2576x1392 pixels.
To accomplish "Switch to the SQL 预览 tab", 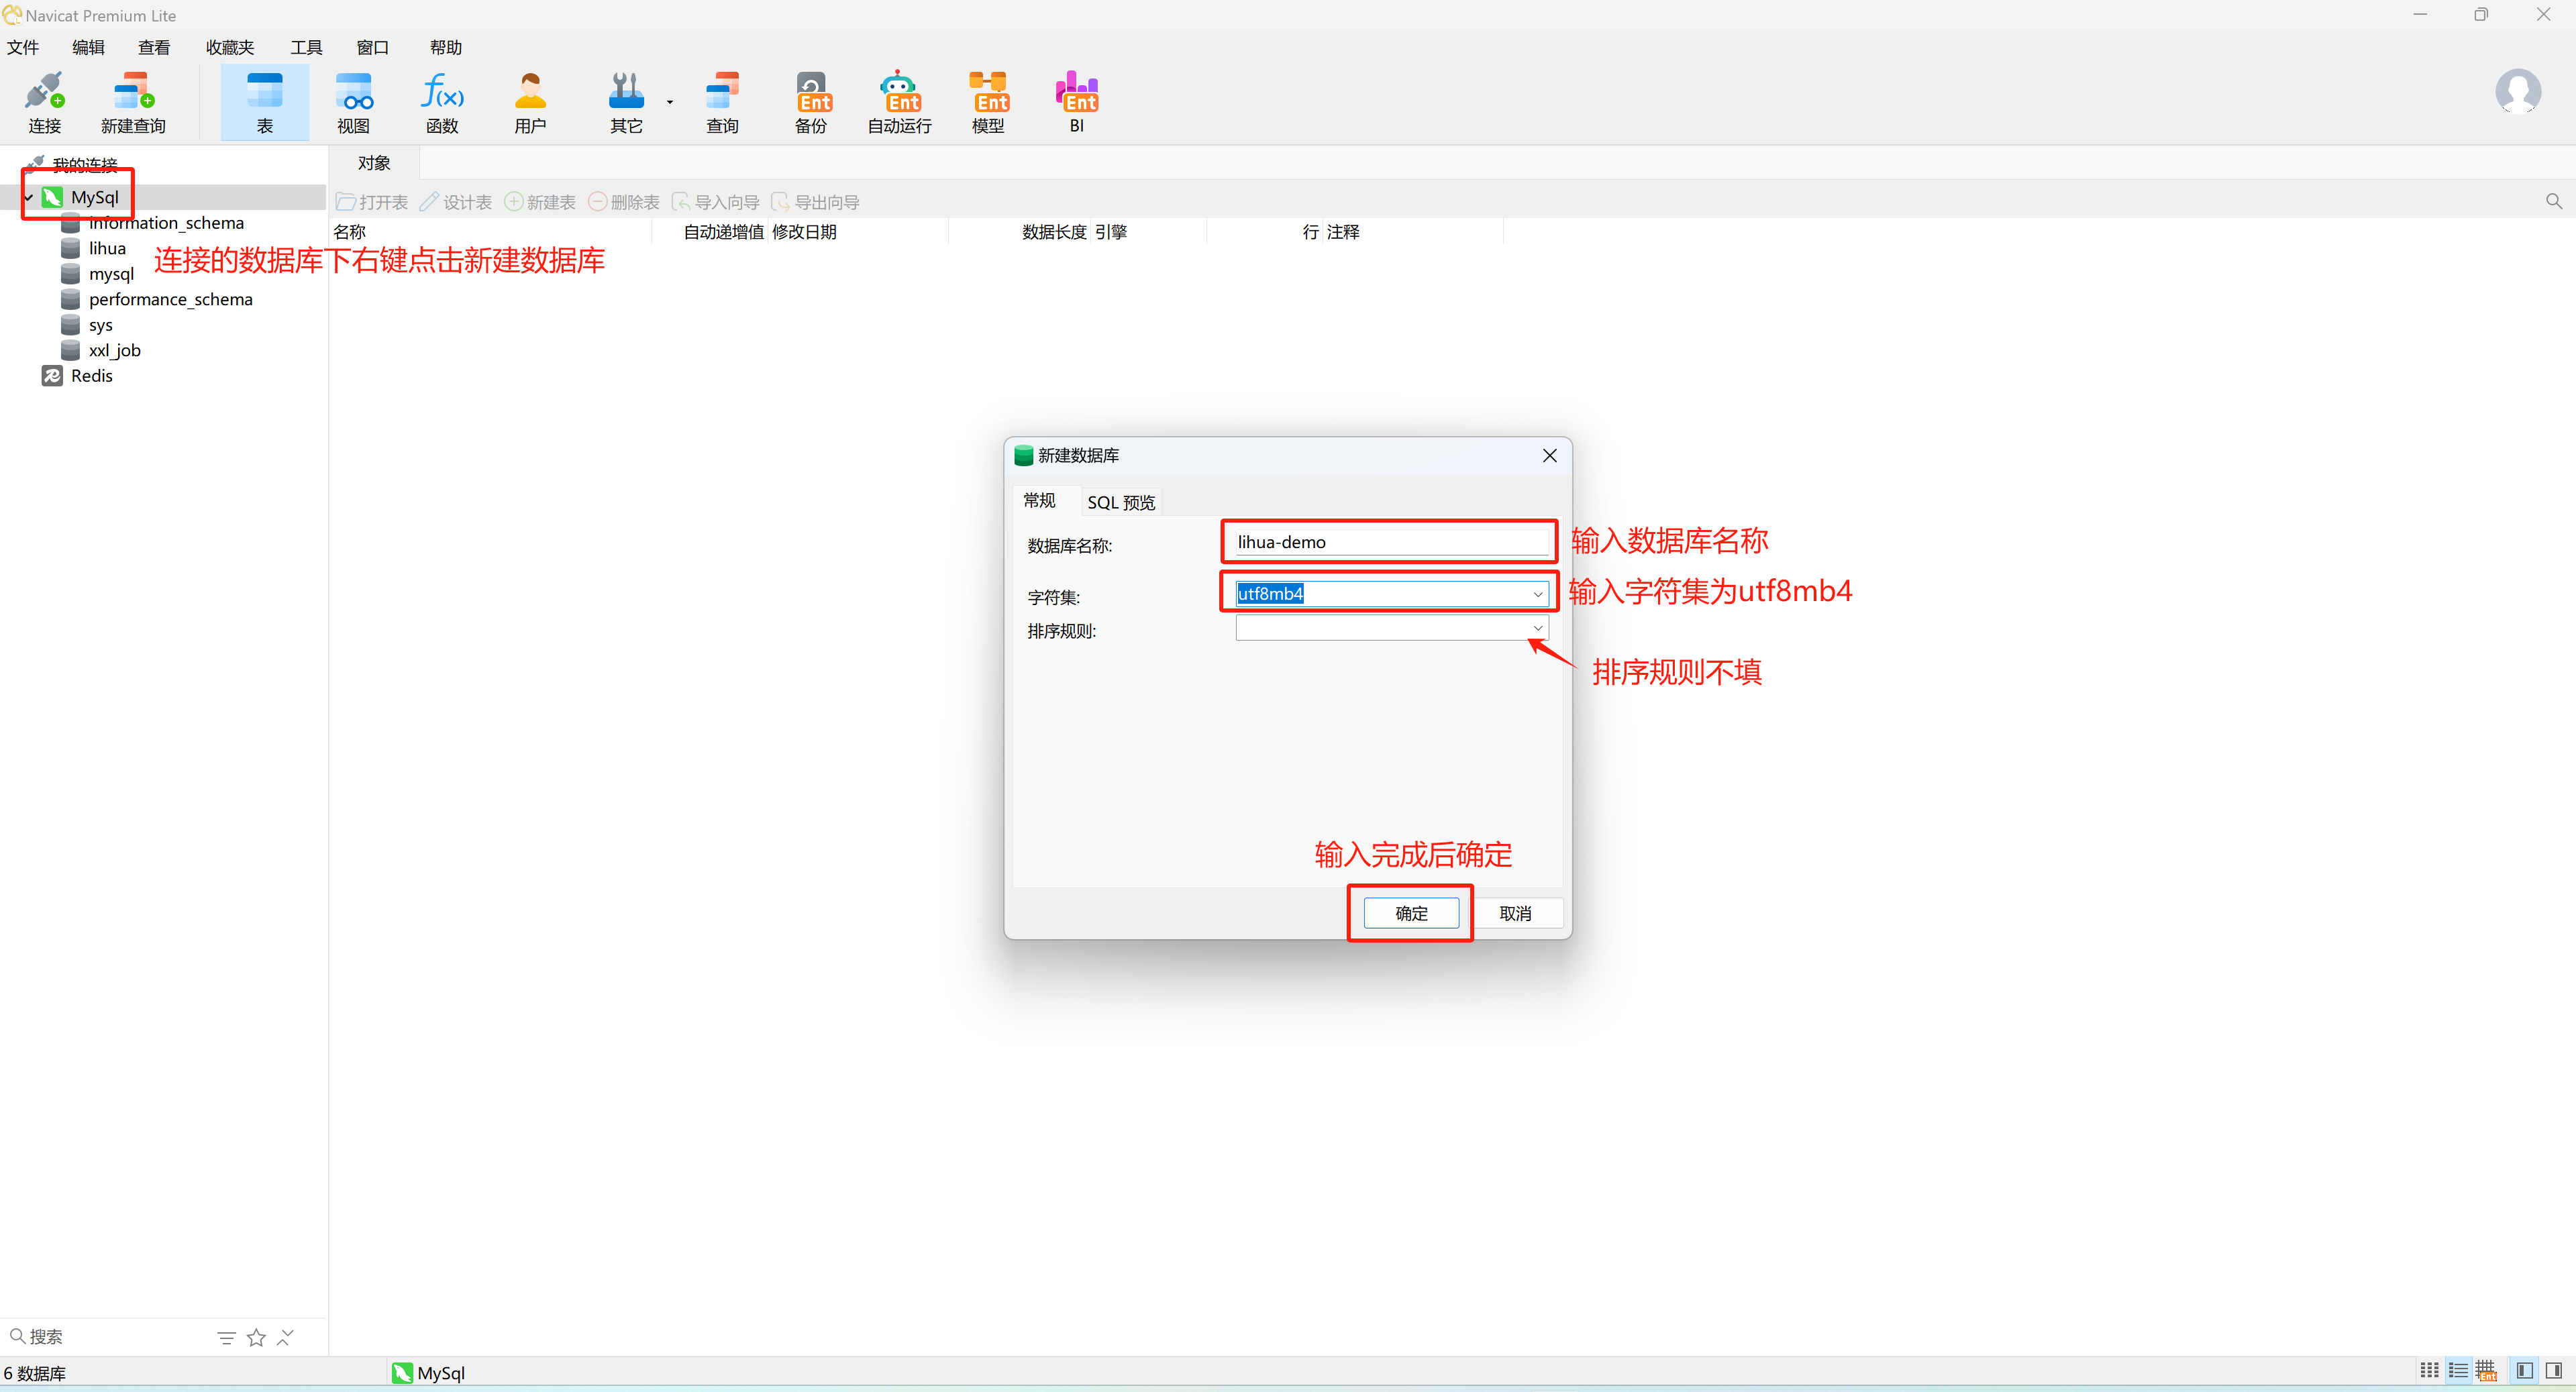I will tap(1120, 502).
